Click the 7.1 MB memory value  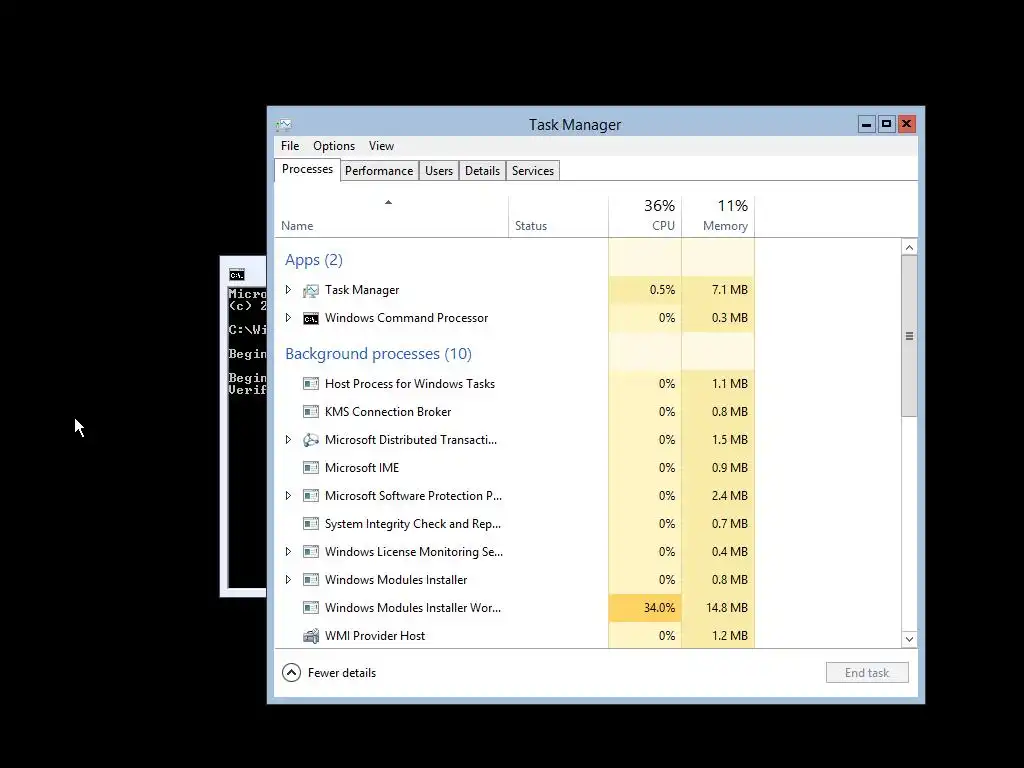tap(729, 290)
